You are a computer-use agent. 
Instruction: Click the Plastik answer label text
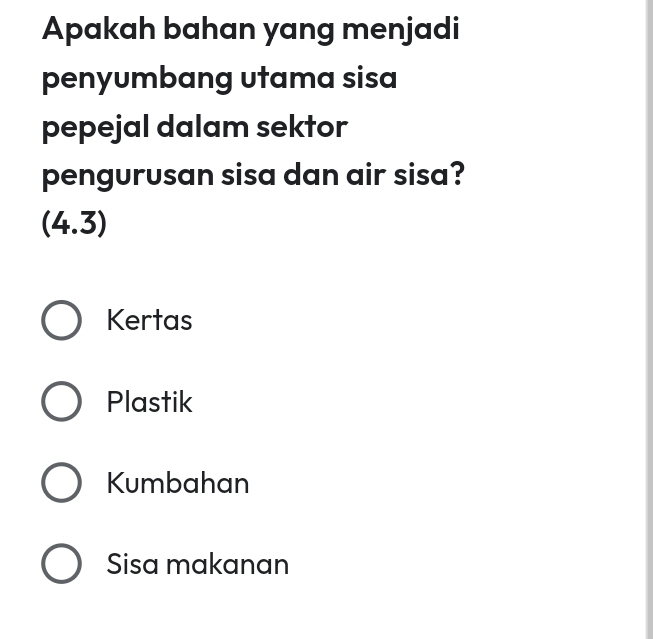pyautogui.click(x=149, y=402)
